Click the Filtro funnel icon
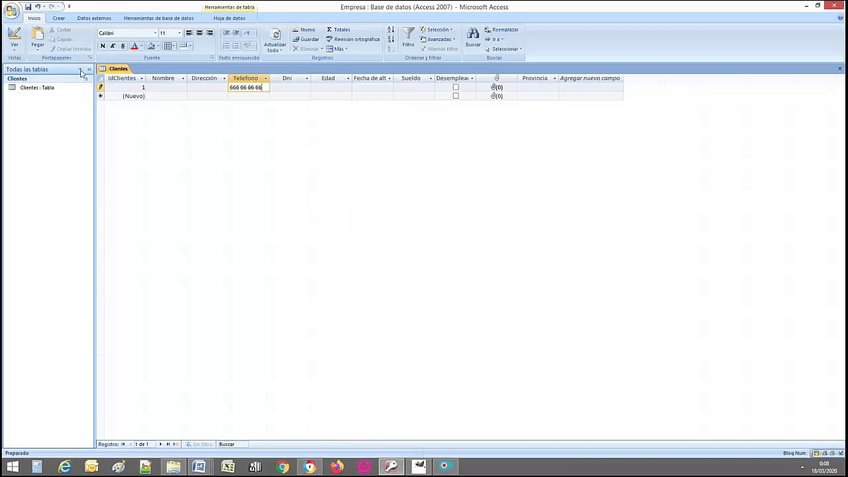Screen dimensions: 848x477 point(408,34)
